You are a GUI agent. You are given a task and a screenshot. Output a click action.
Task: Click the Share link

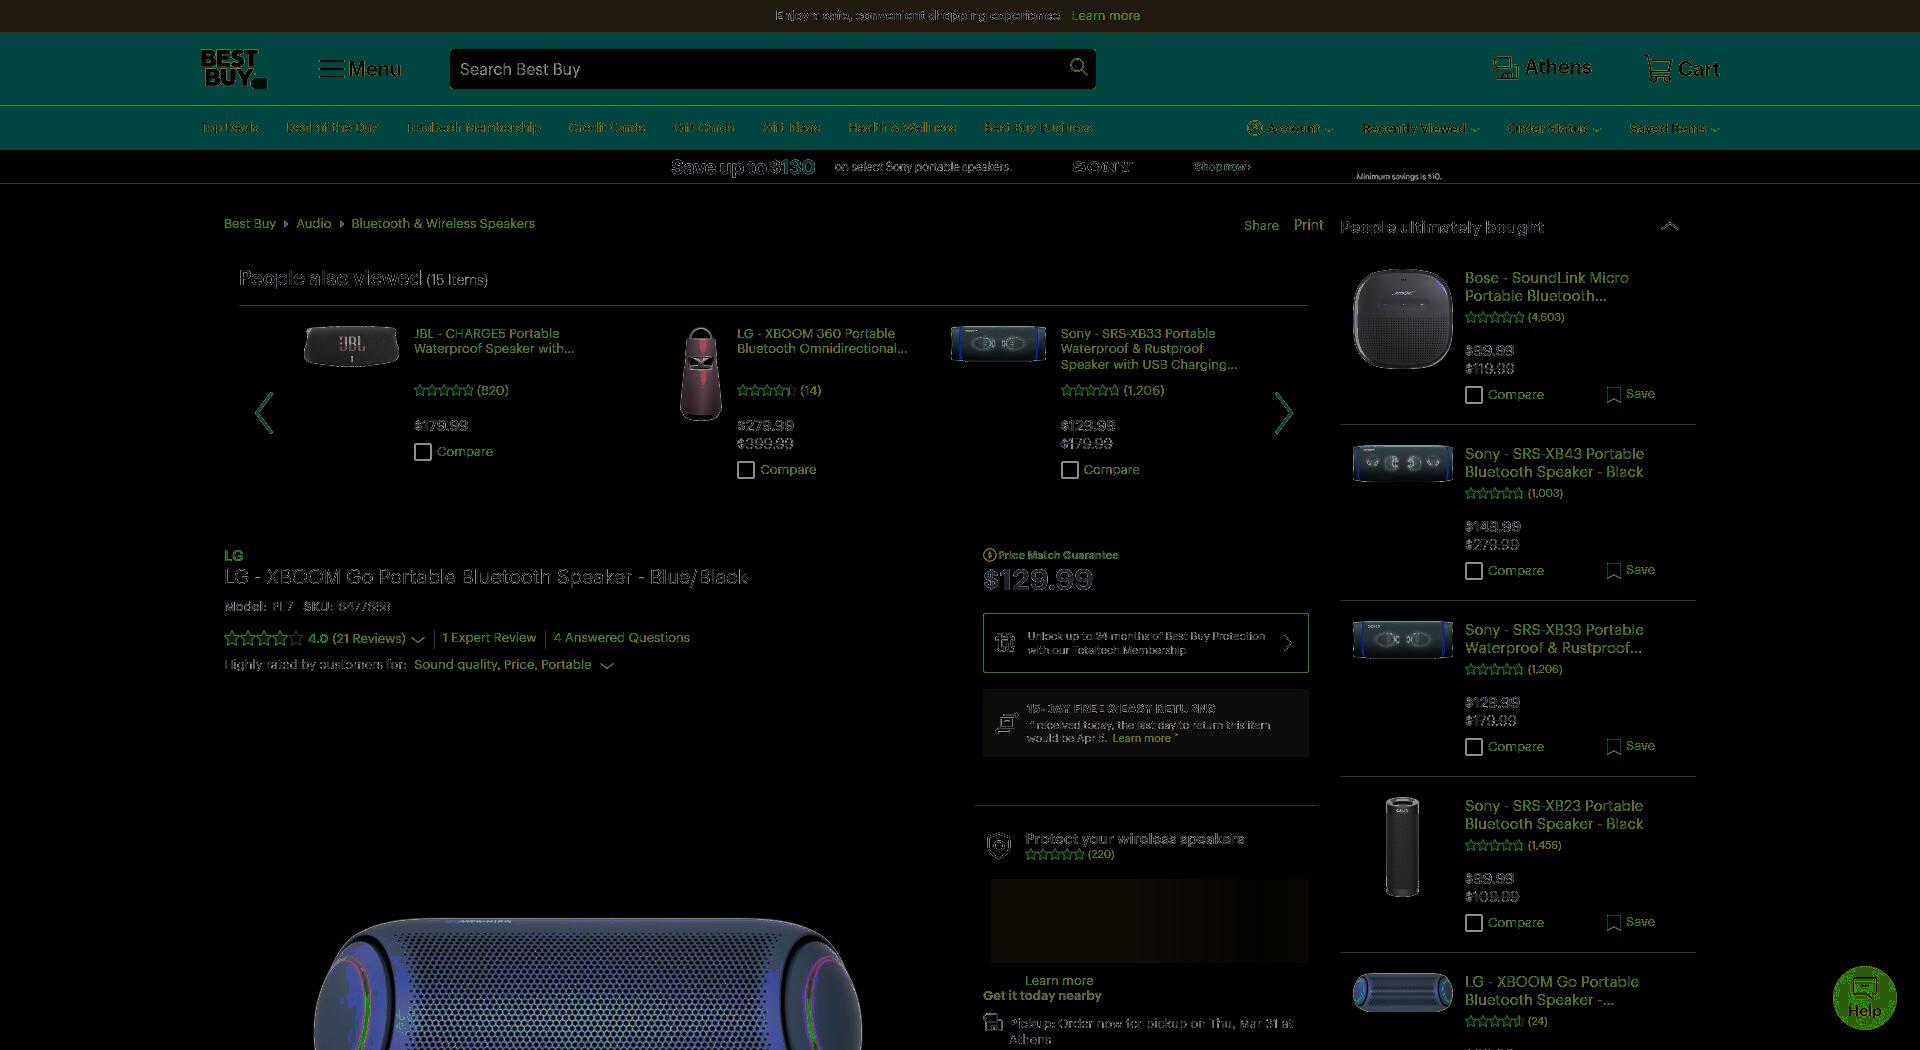(1261, 225)
